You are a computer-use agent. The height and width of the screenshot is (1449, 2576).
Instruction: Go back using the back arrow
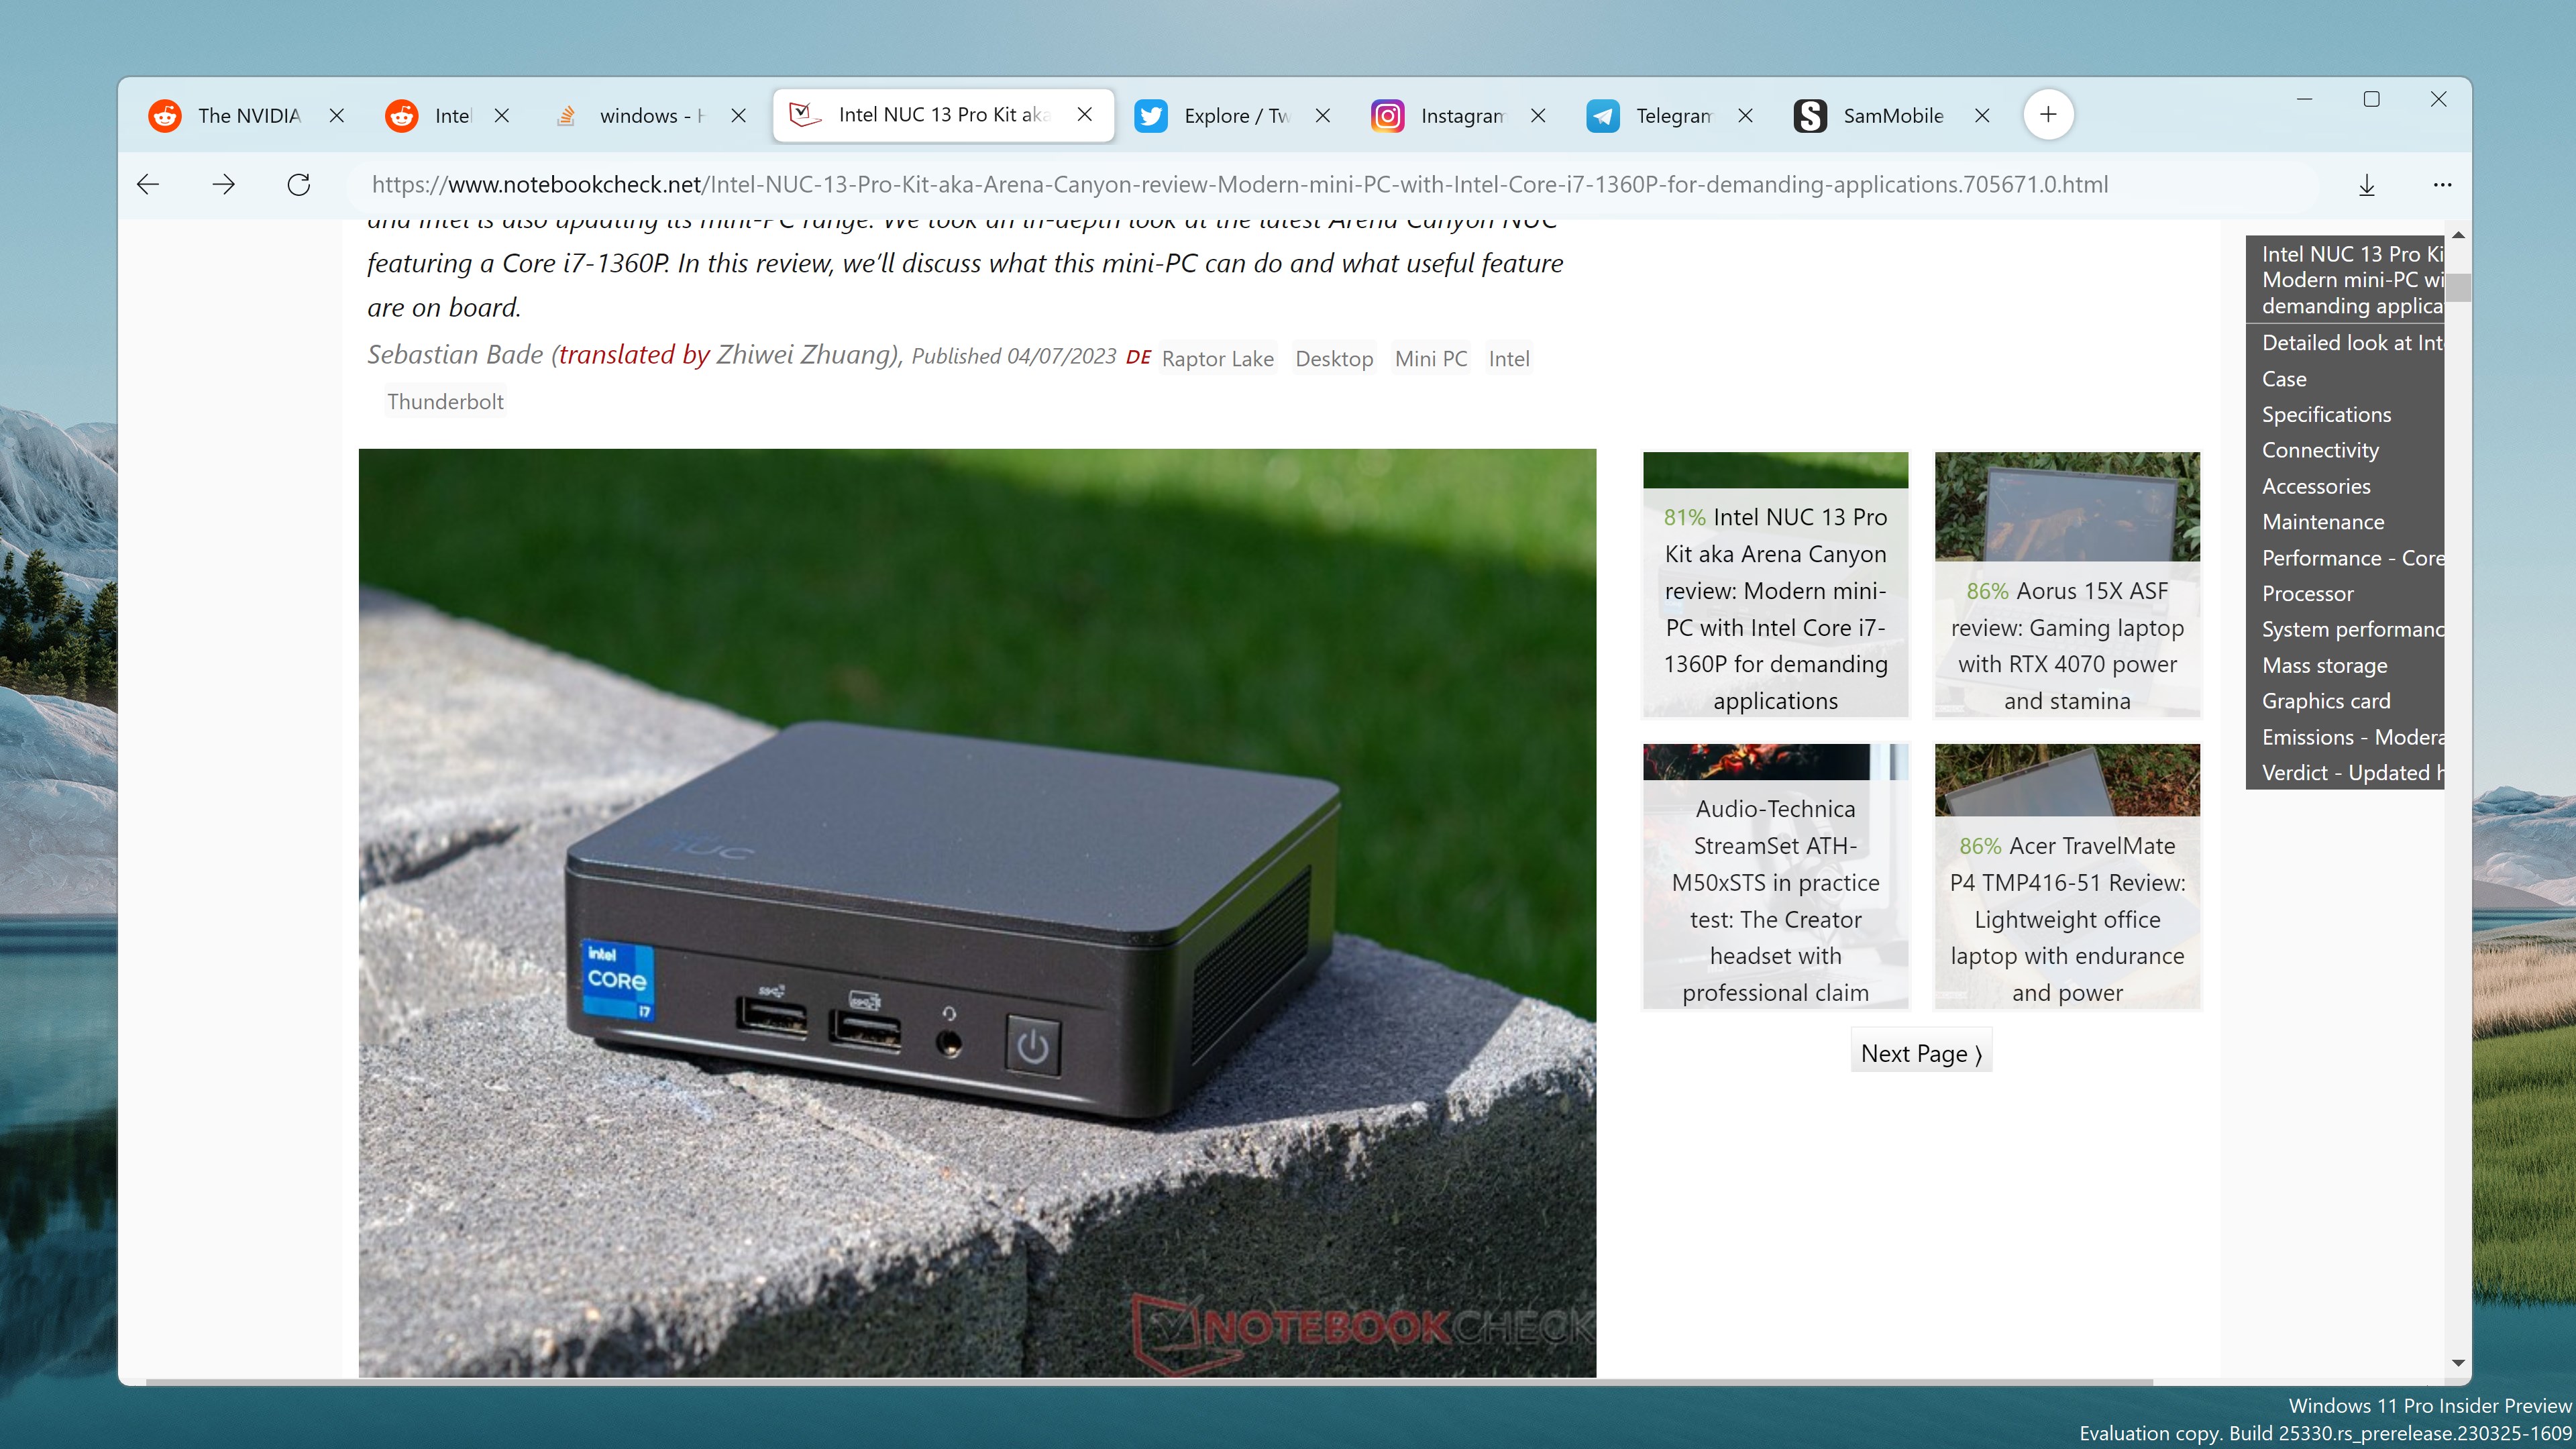(148, 185)
